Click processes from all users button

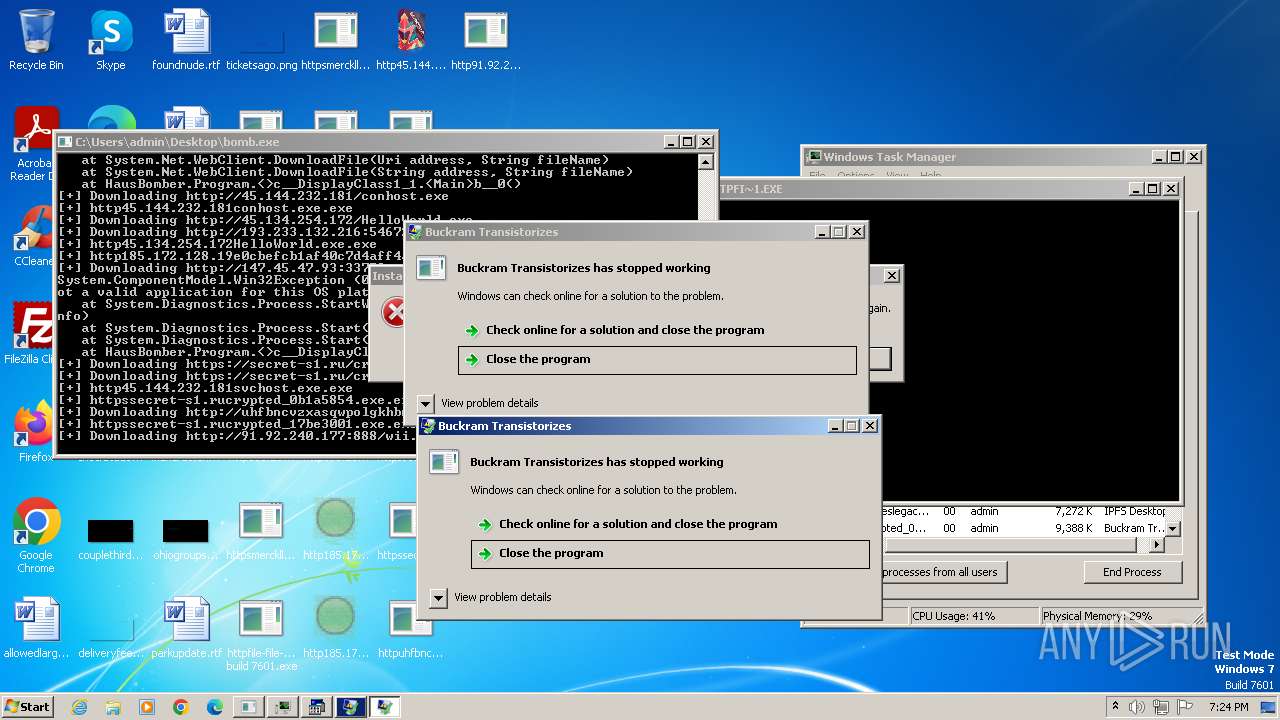coord(942,572)
